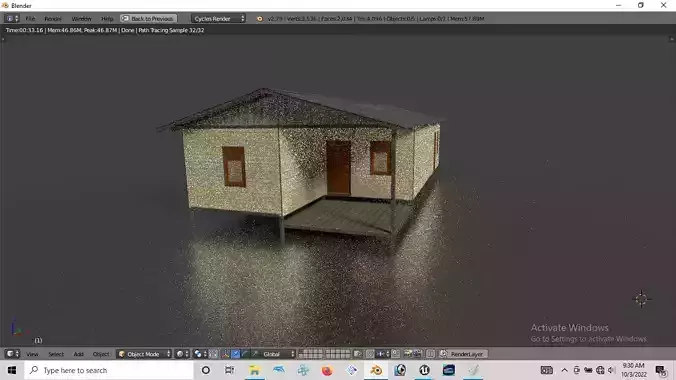Open the globe app icon on taskbar

(400, 370)
